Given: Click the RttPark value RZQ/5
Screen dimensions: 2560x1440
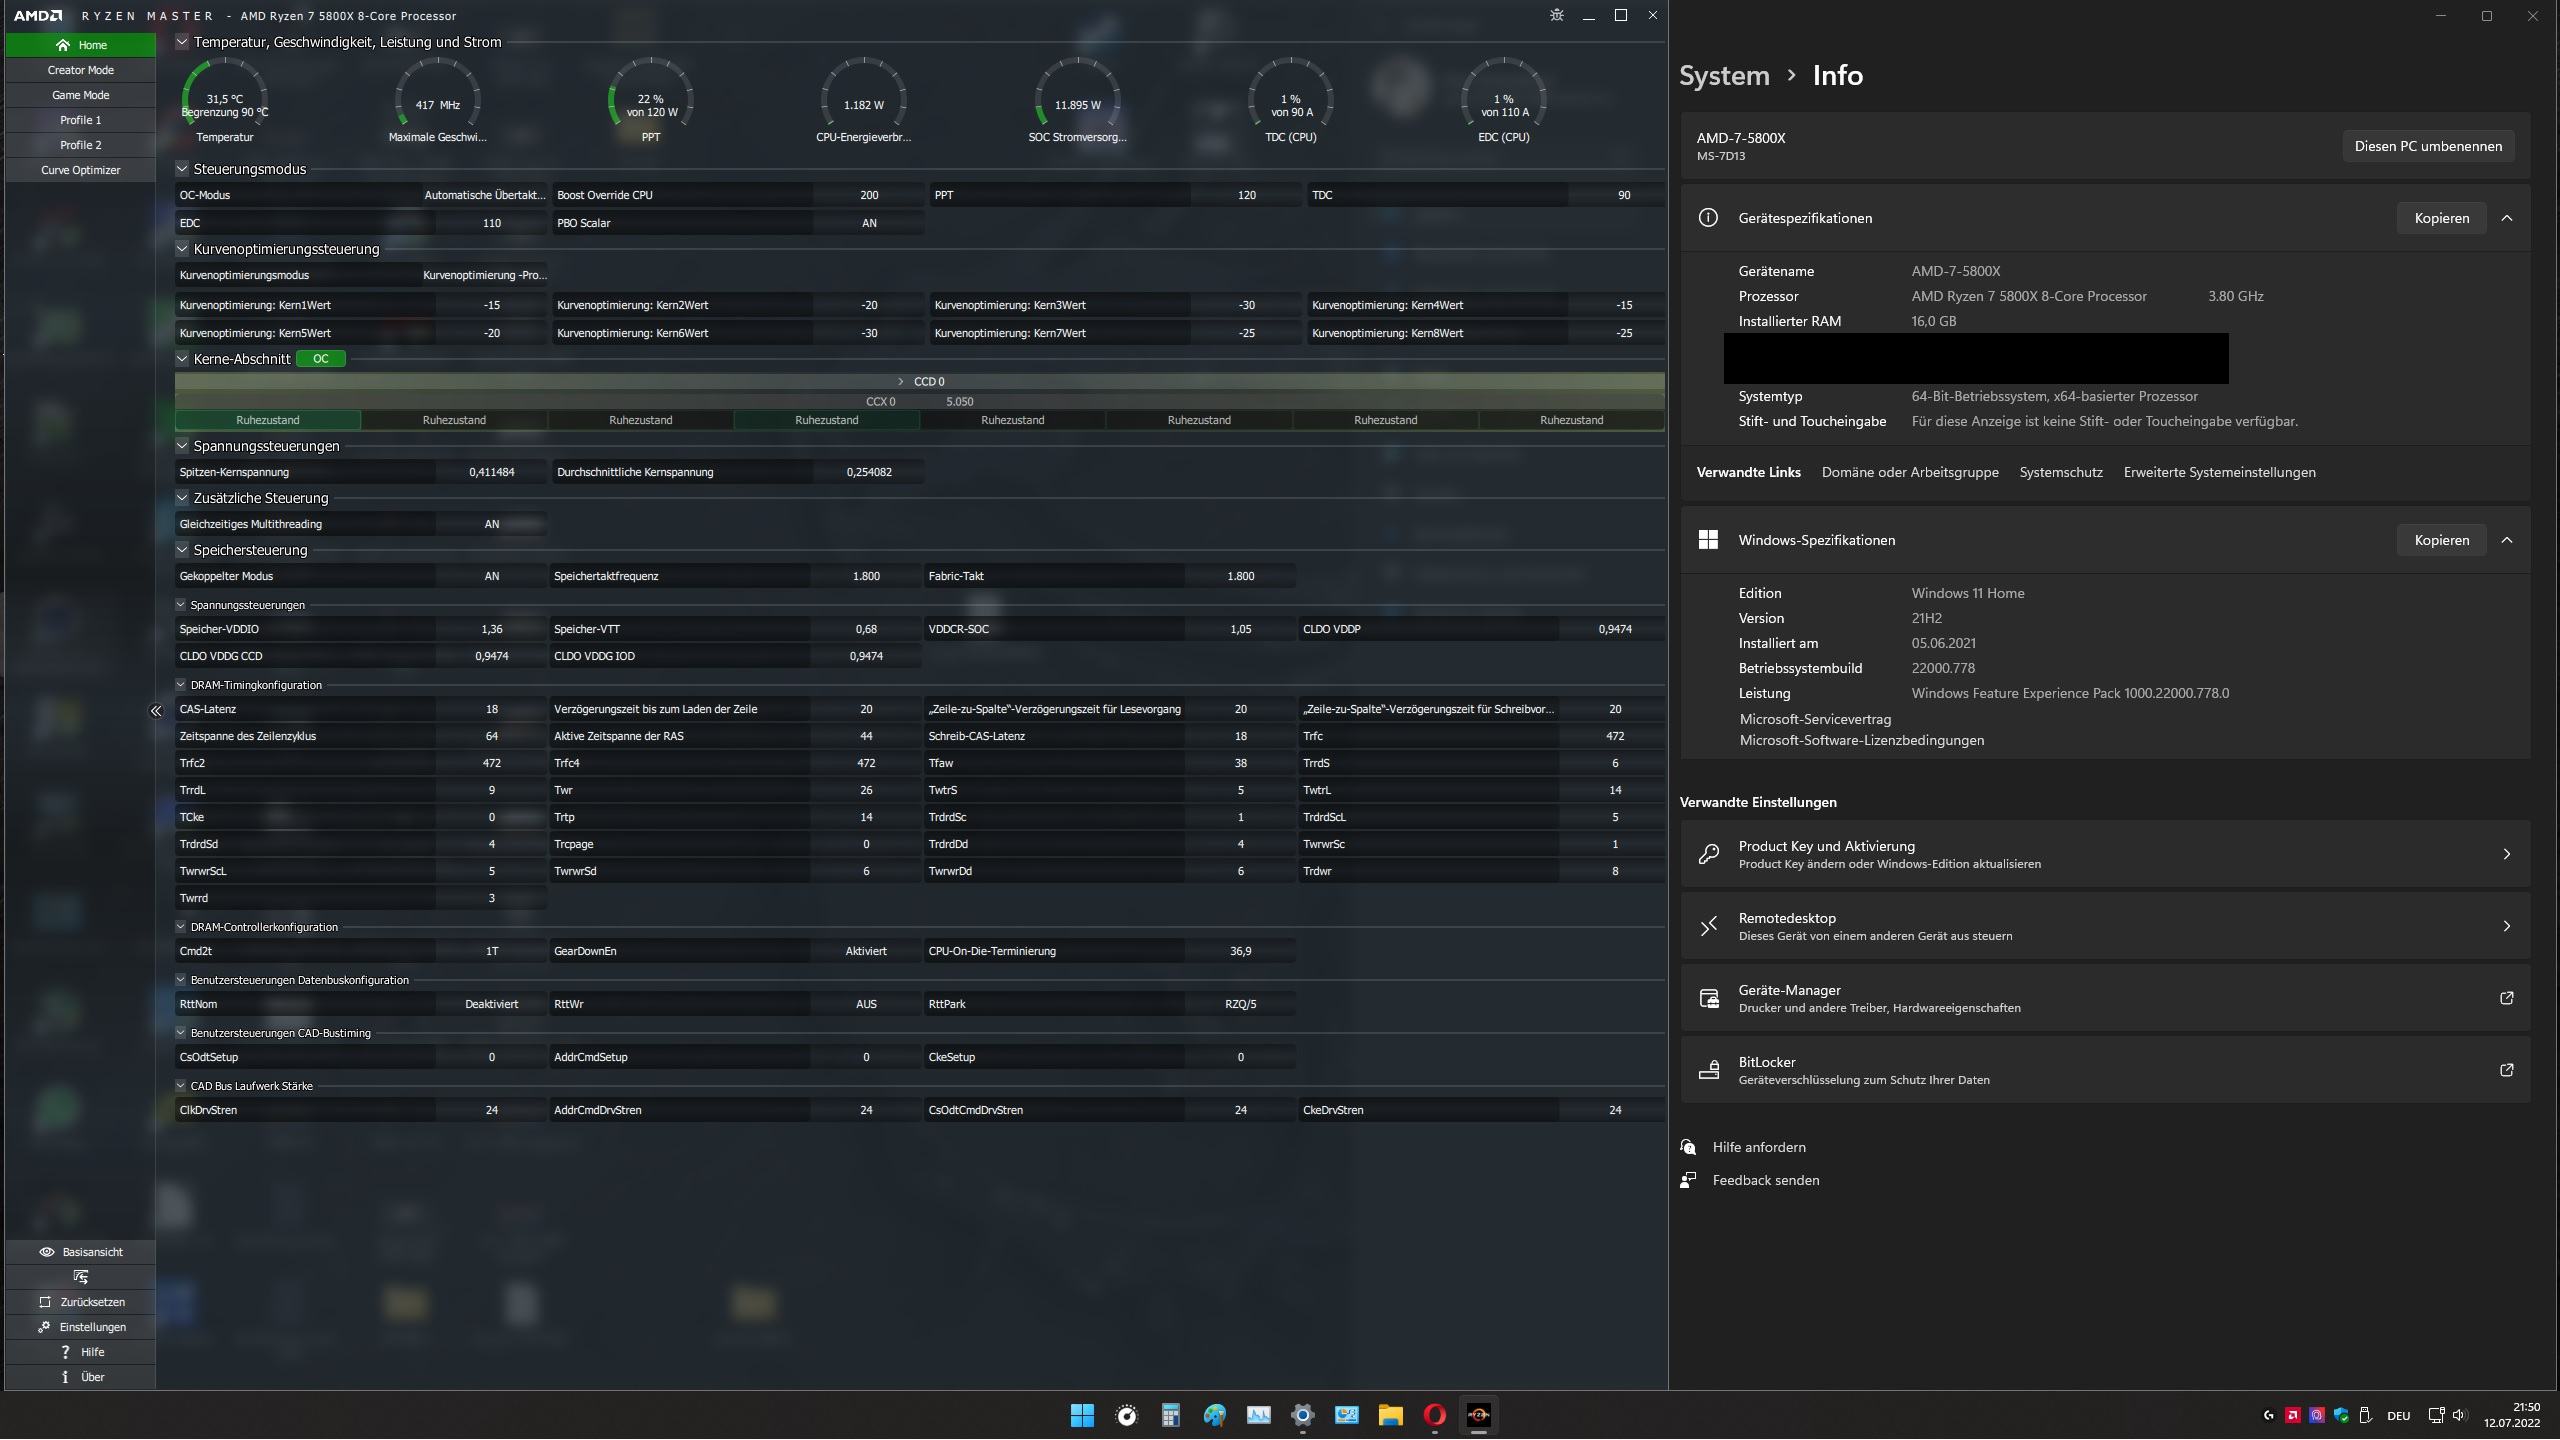Looking at the screenshot, I should click(x=1240, y=1004).
